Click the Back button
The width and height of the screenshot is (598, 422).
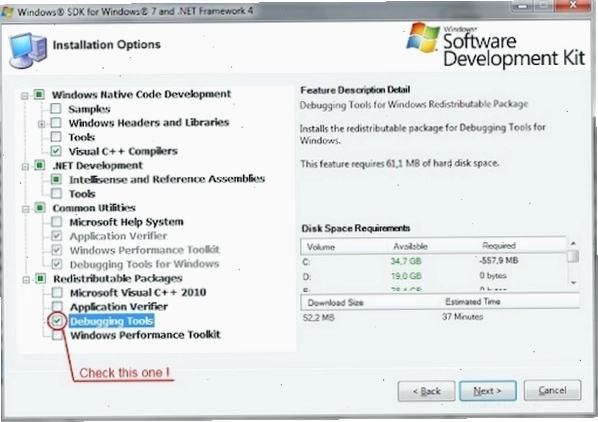426,391
